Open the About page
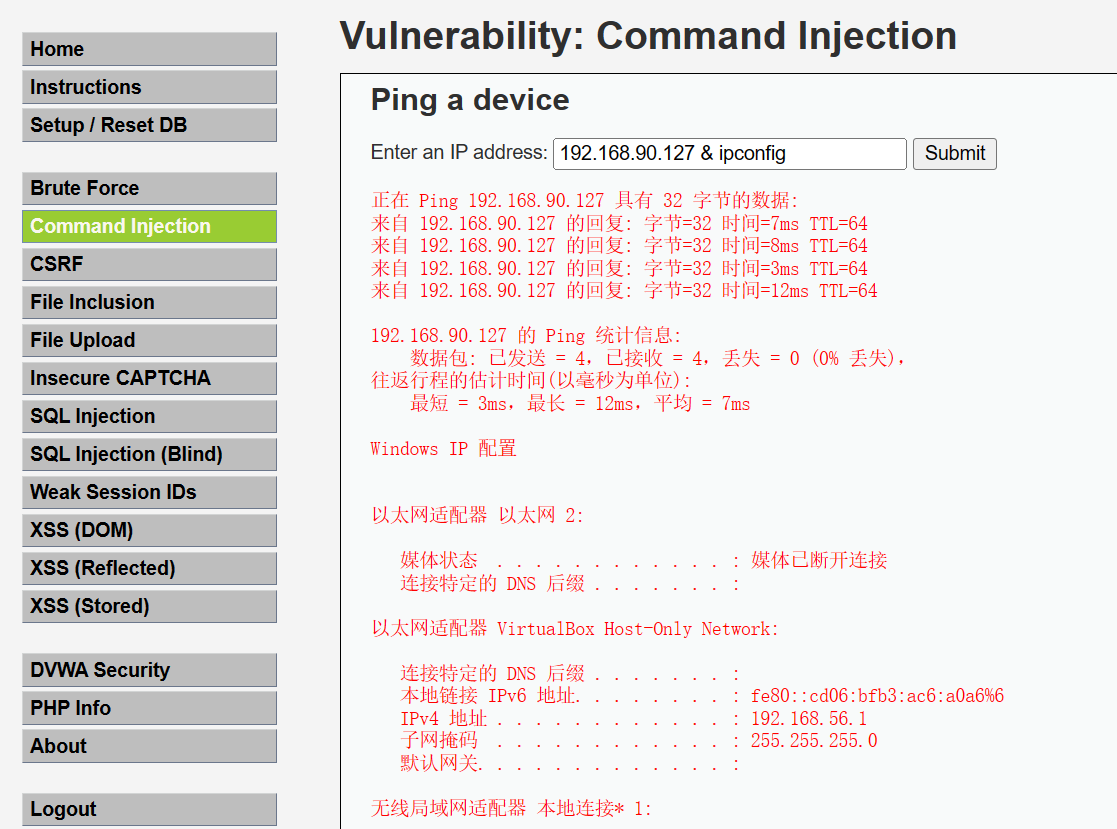The height and width of the screenshot is (829, 1117). click(149, 746)
